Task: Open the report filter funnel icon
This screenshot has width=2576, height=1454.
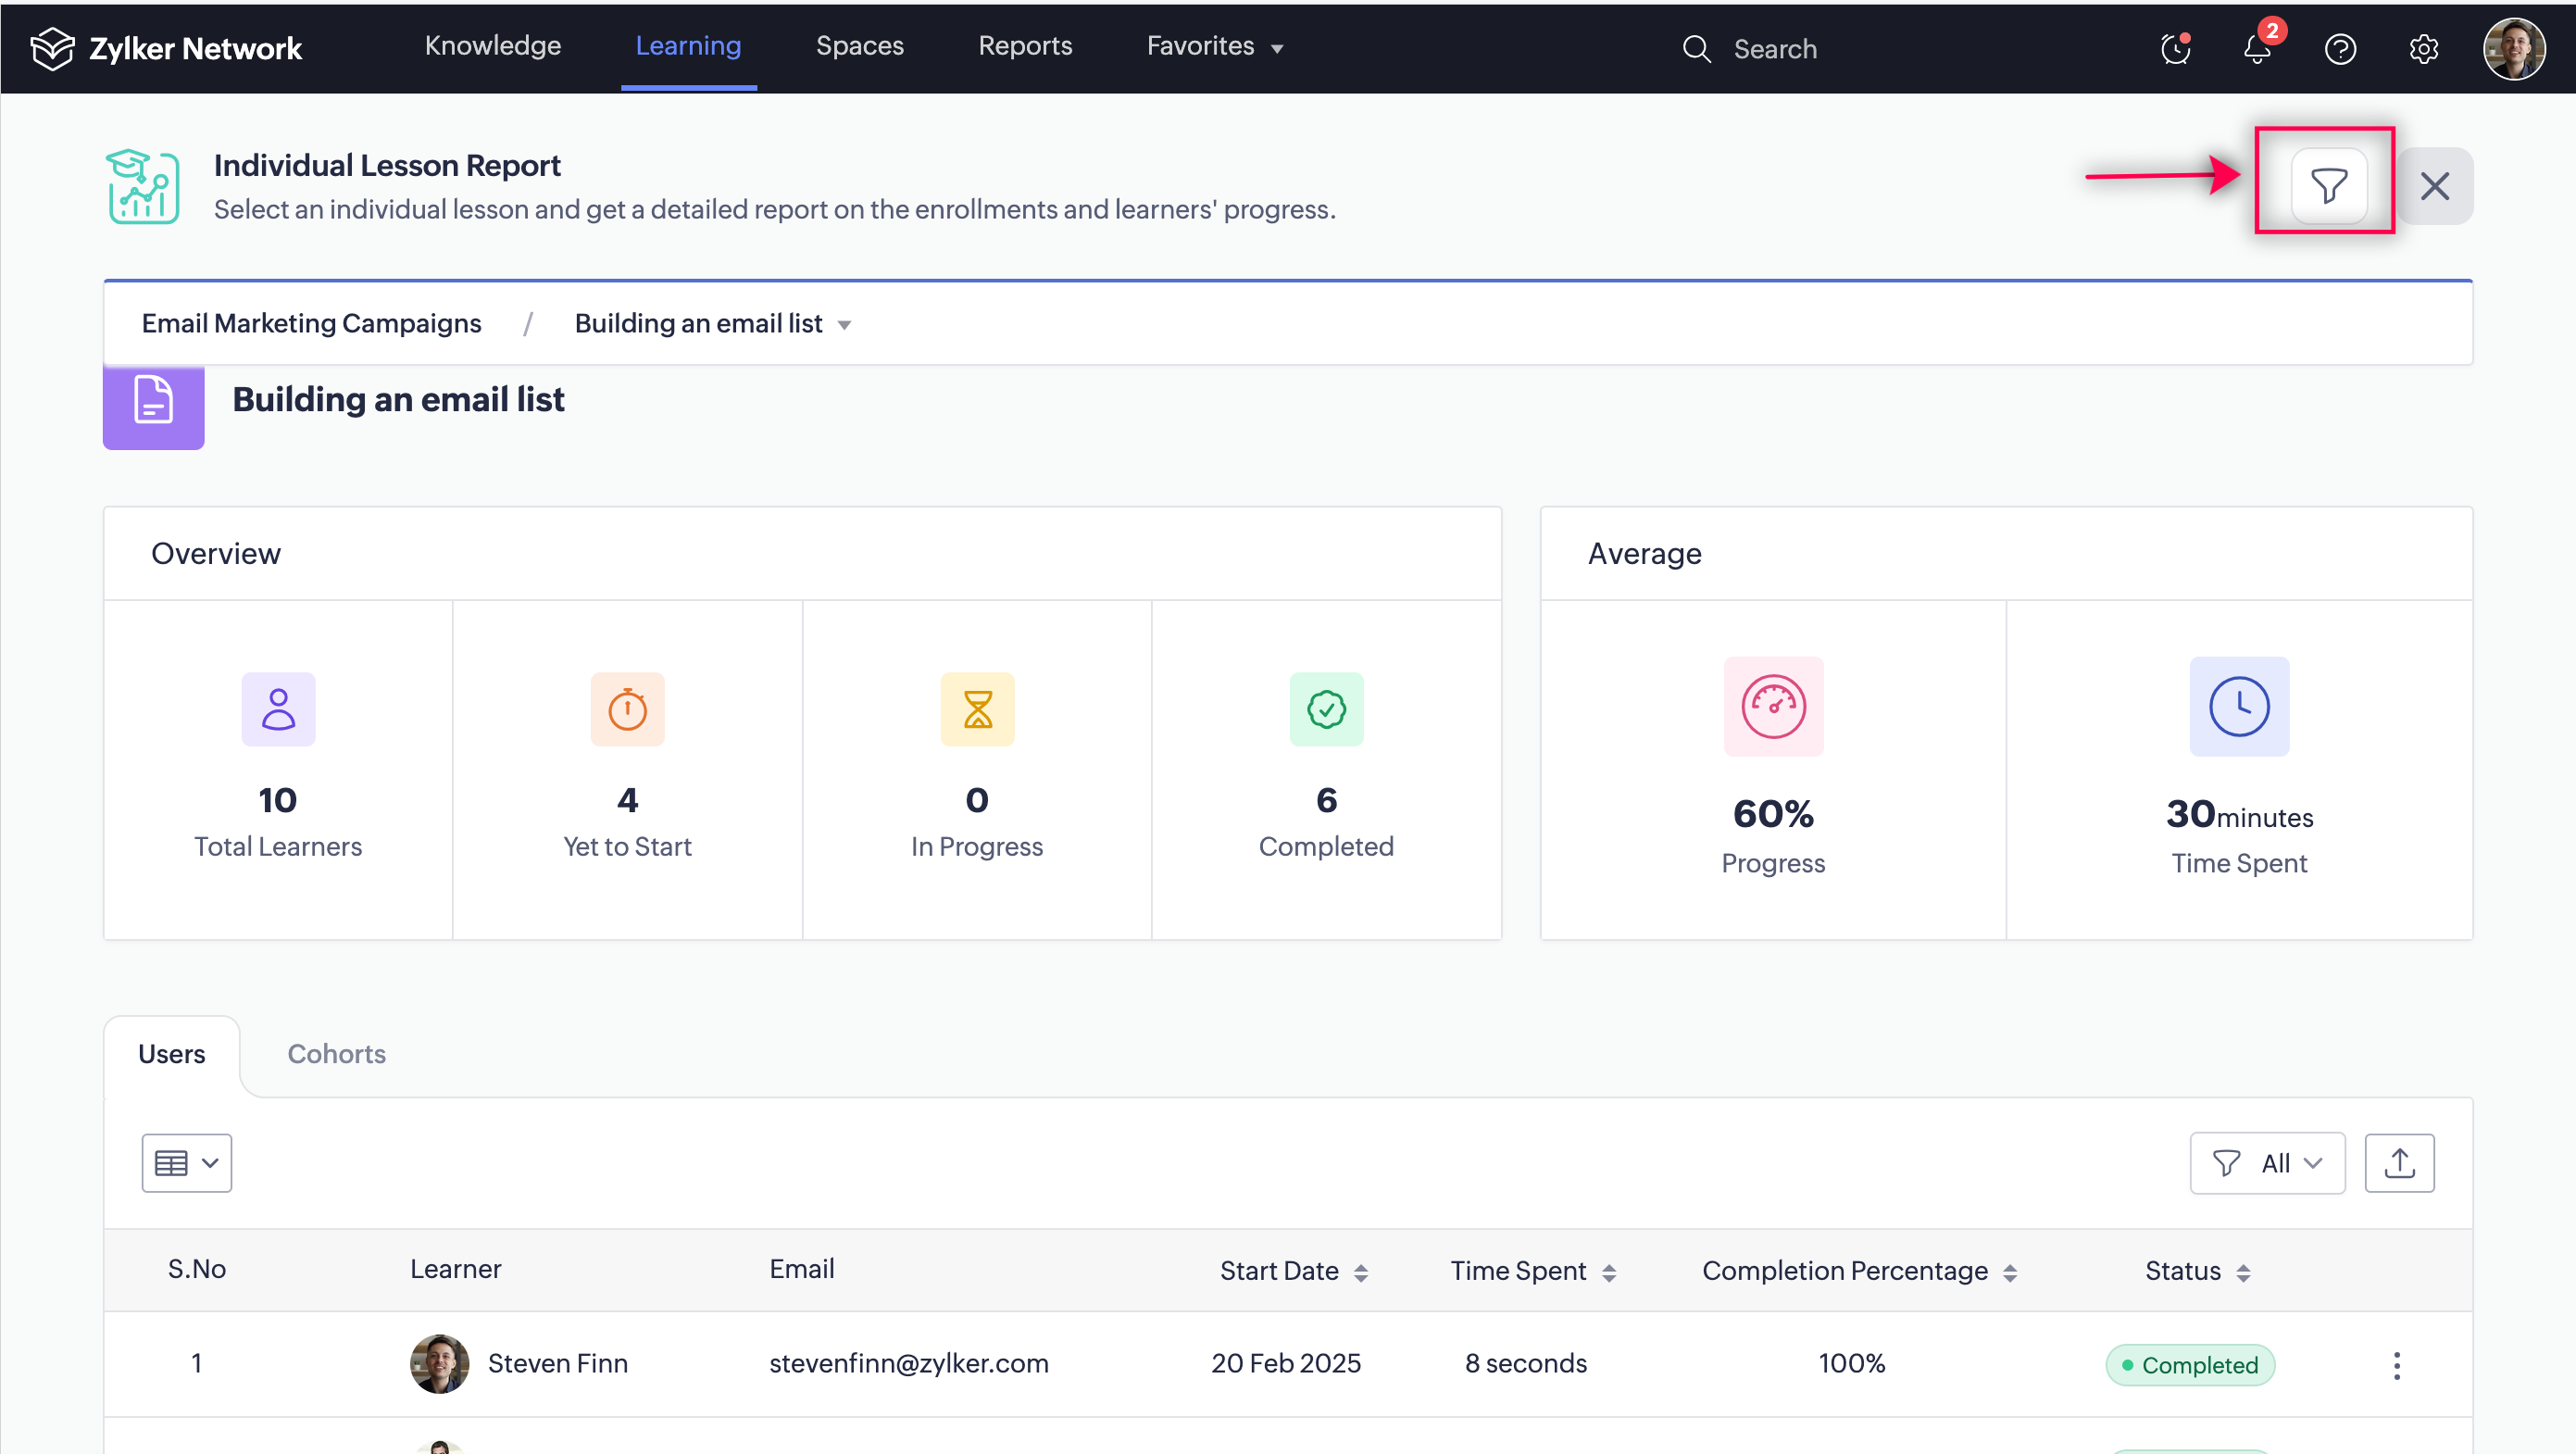Action: pyautogui.click(x=2328, y=186)
